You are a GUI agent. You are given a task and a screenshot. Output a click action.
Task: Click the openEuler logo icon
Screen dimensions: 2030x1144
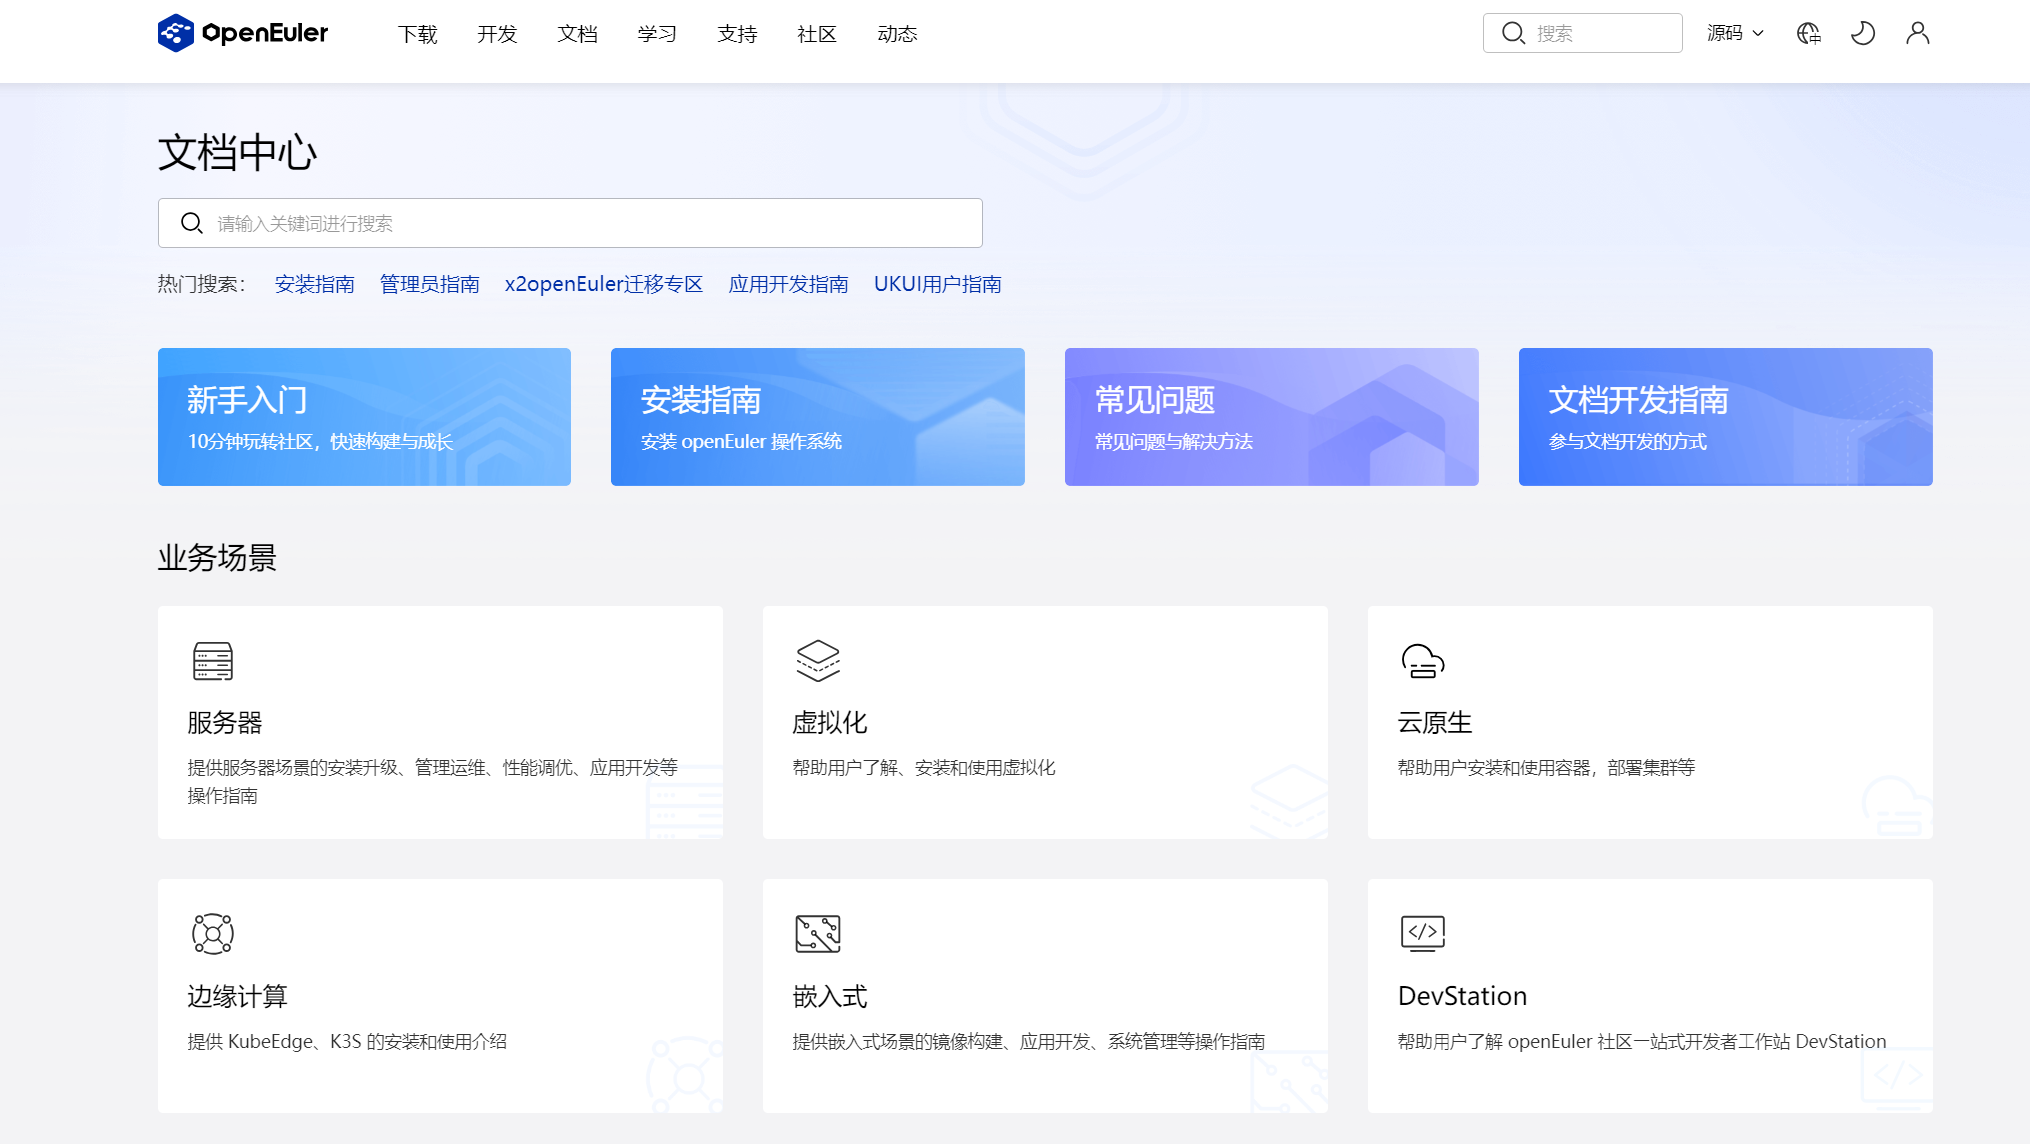(176, 33)
